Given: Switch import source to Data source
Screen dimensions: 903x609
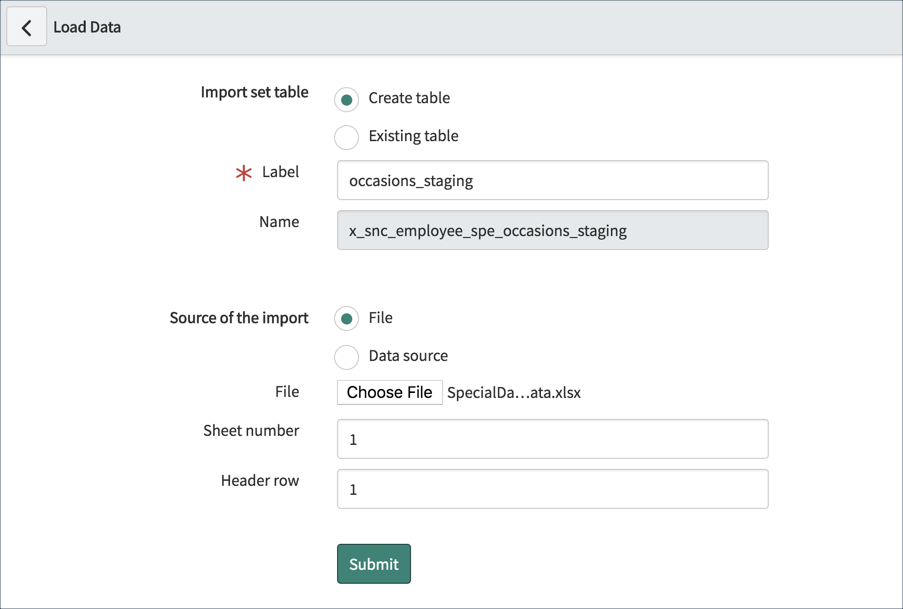Looking at the screenshot, I should pos(346,357).
